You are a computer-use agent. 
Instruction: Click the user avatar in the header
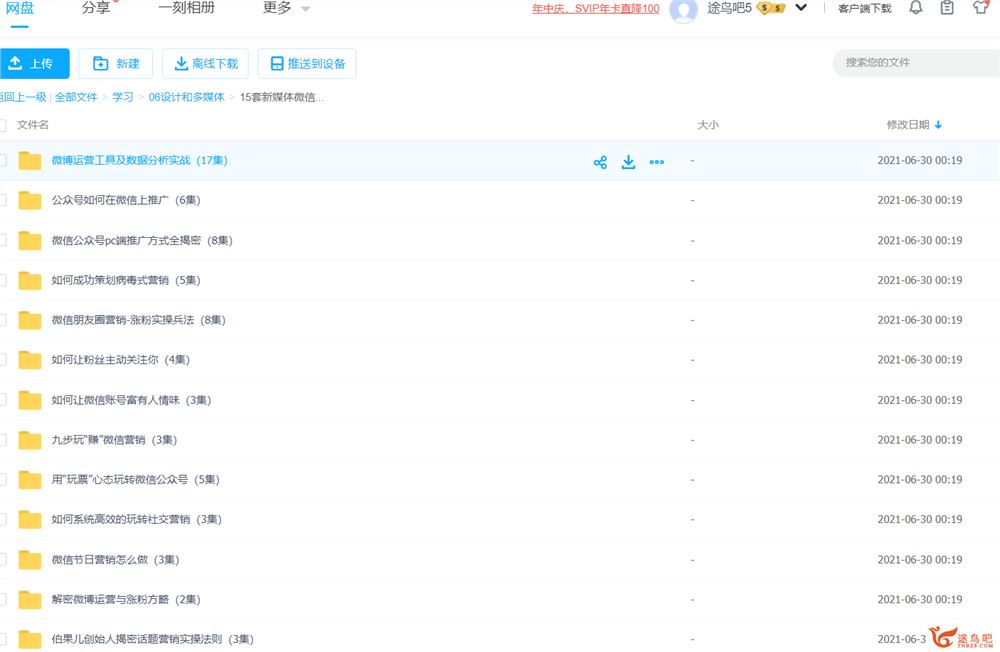[x=683, y=10]
